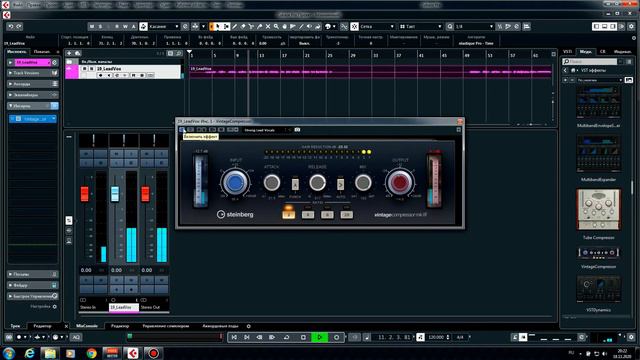Select the Line drawing tool
The image size is (640, 360).
coord(301,27)
